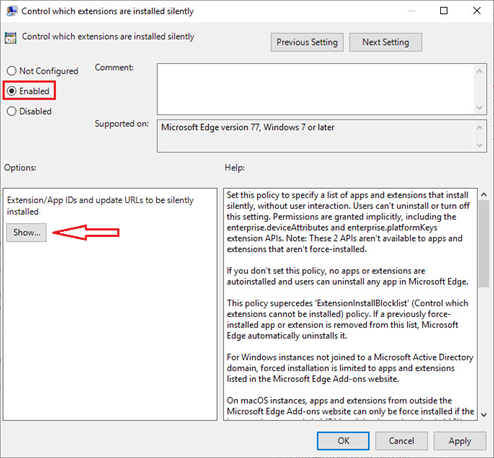Click the Cancel button
The width and height of the screenshot is (494, 458).
tap(401, 441)
